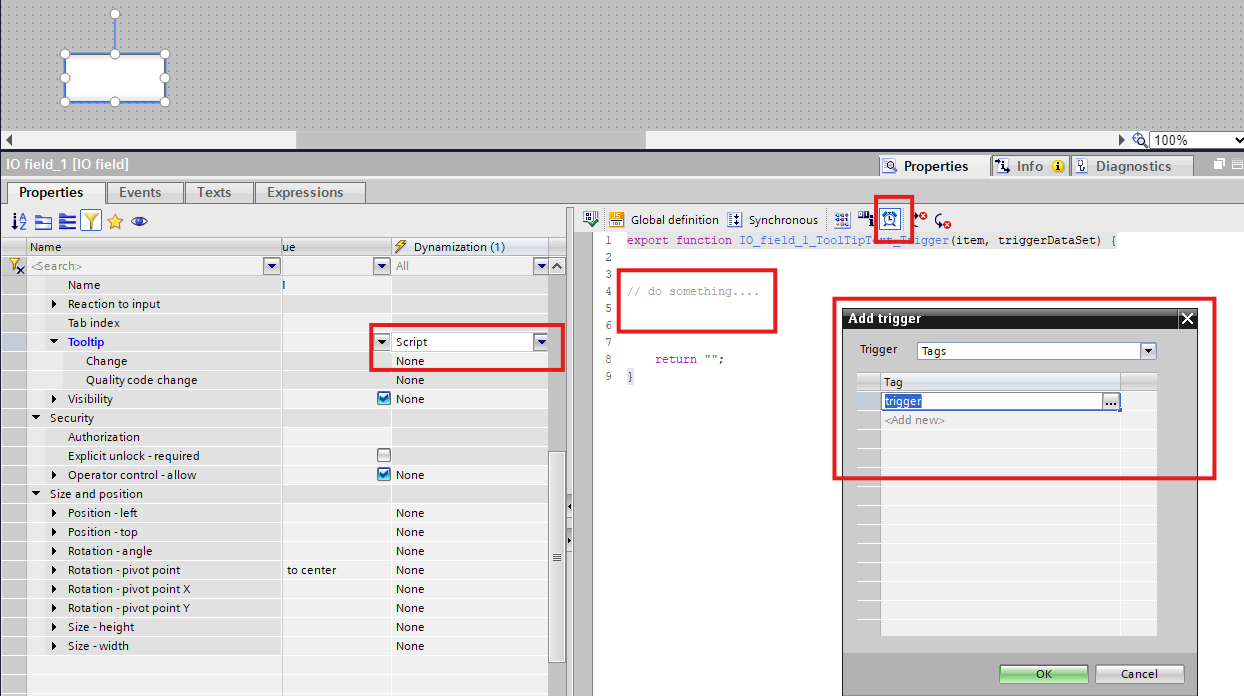
Task: Sort properties alphabetically with the A-Z icon
Action: tap(19, 221)
